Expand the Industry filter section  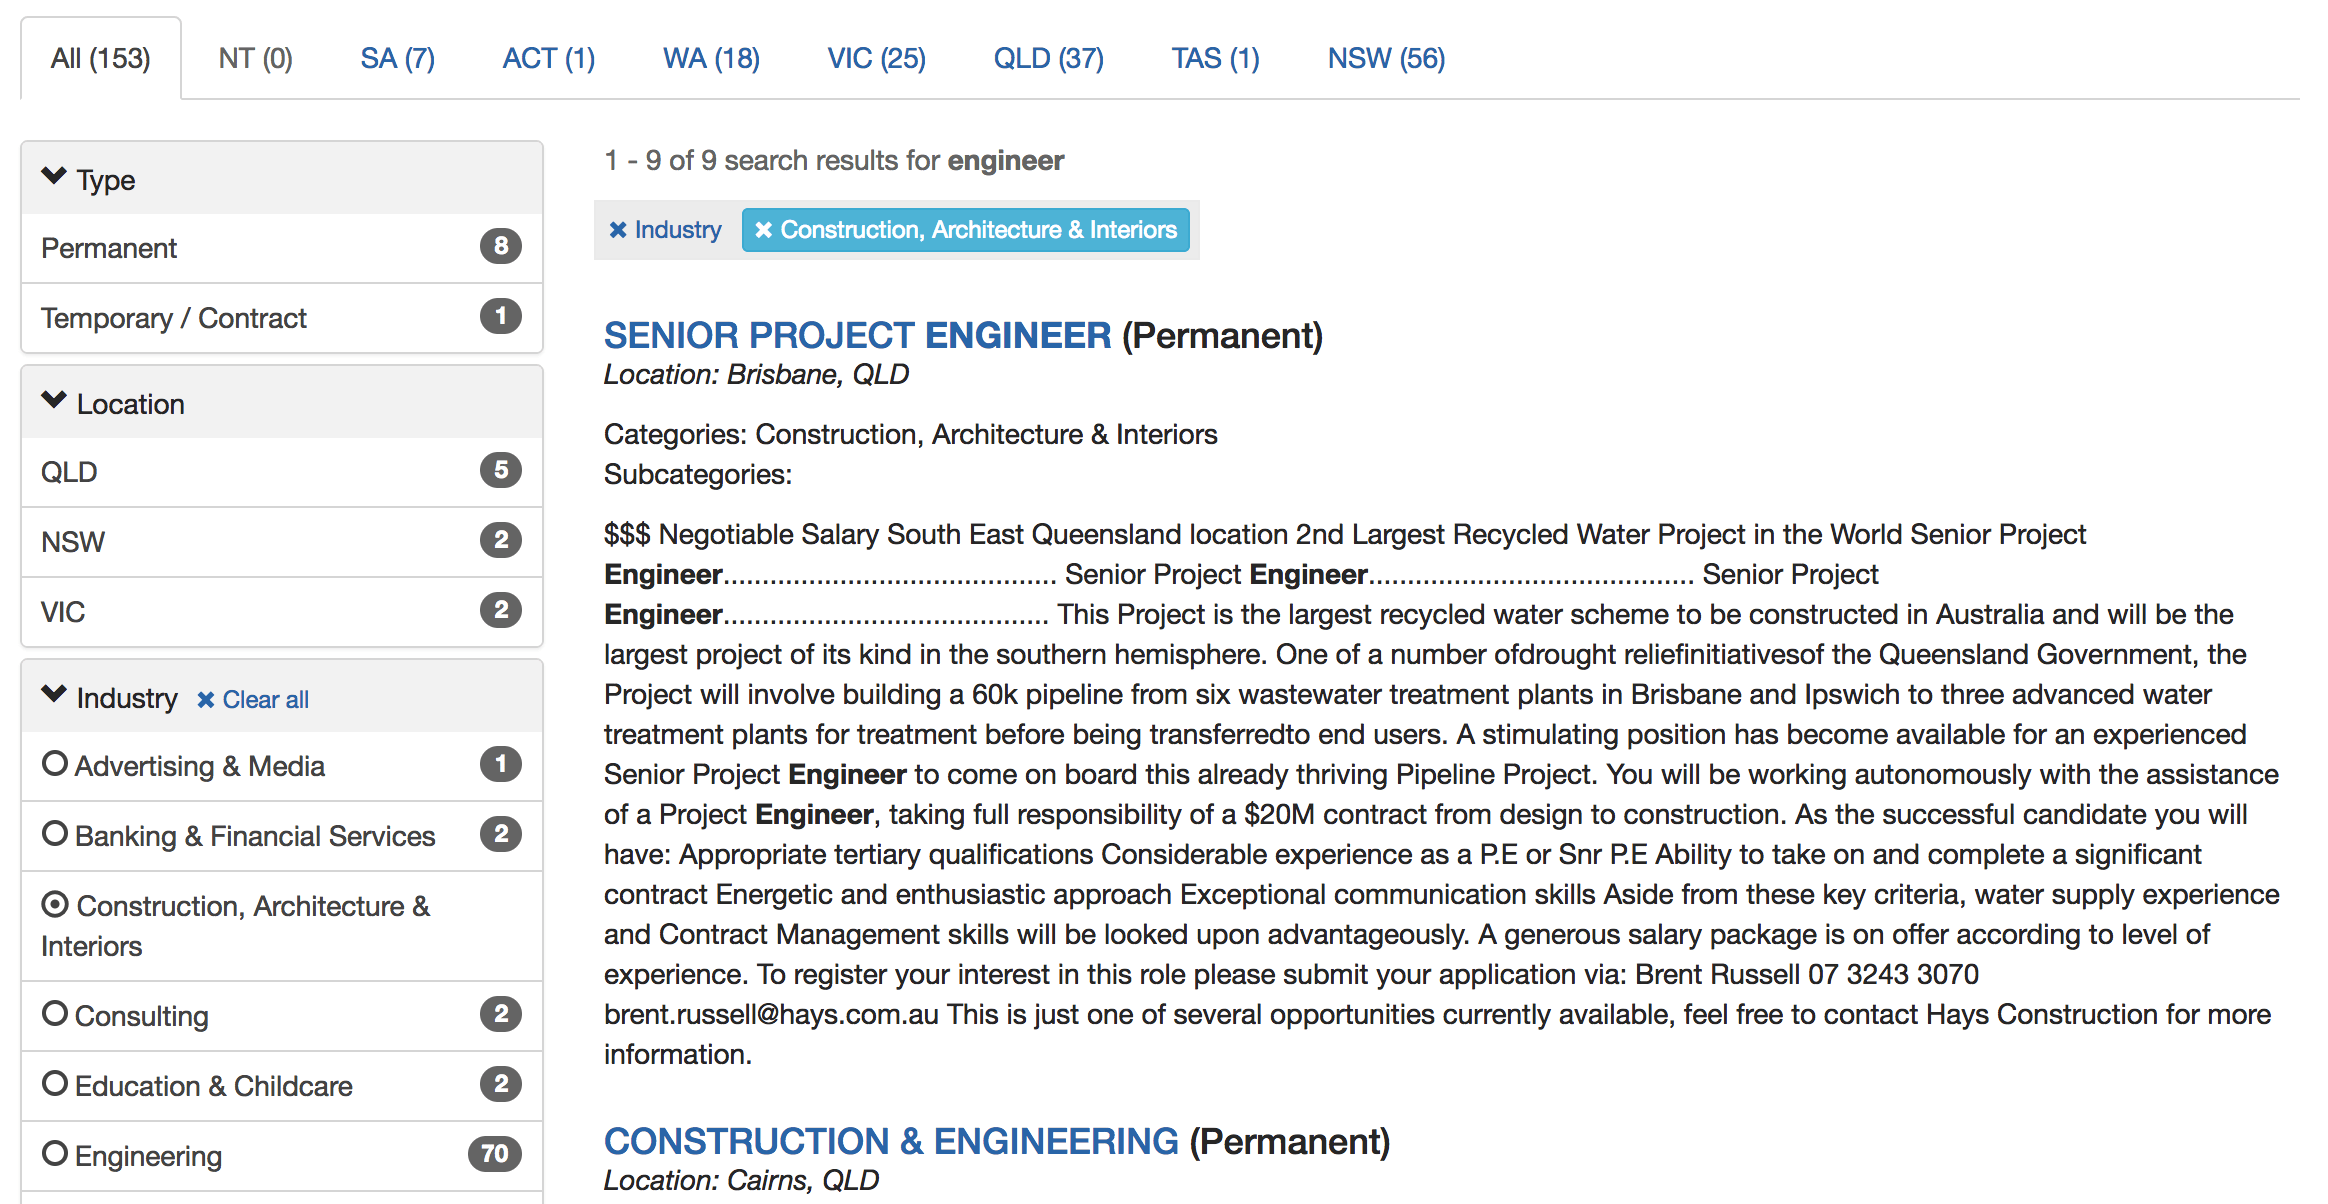[x=107, y=697]
